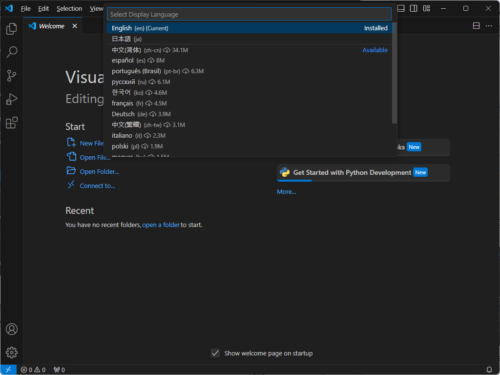The height and width of the screenshot is (375, 500).
Task: Select Japanese (ja) display language
Action: pos(249,39)
